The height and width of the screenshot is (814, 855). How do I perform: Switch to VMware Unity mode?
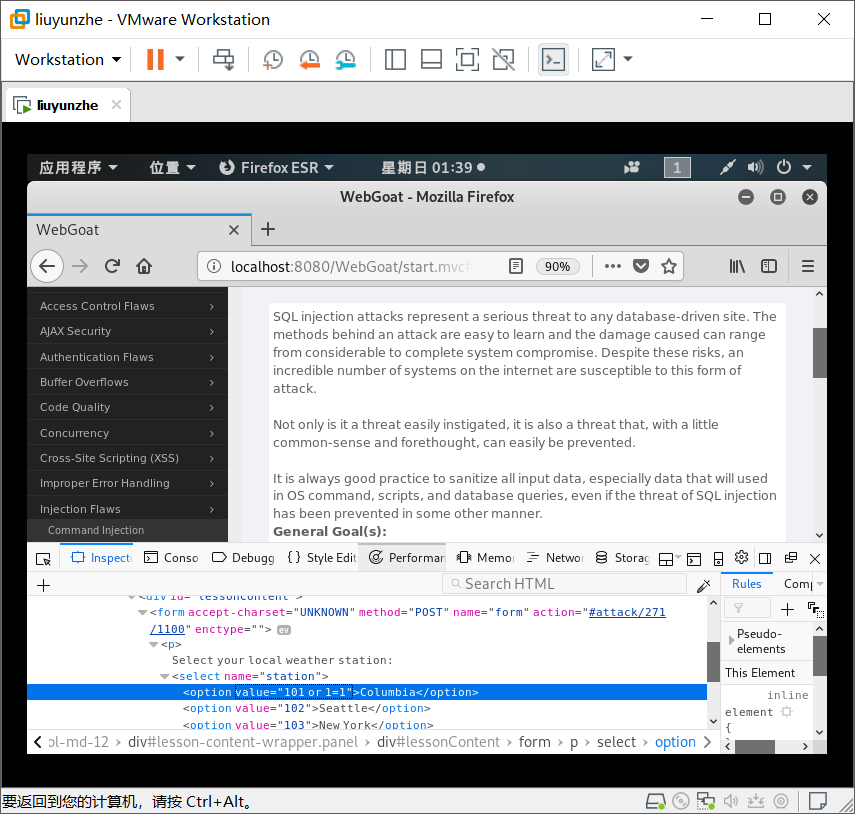pos(503,59)
